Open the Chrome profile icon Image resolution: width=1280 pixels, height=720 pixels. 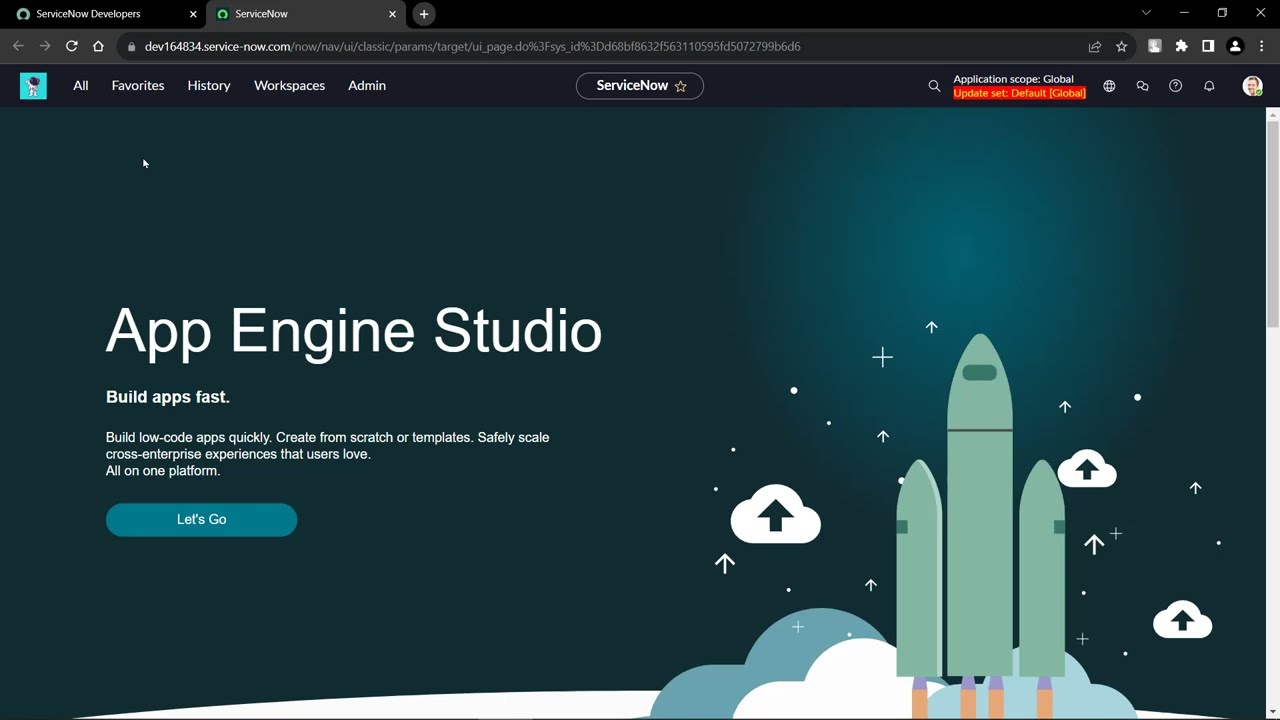1235,46
